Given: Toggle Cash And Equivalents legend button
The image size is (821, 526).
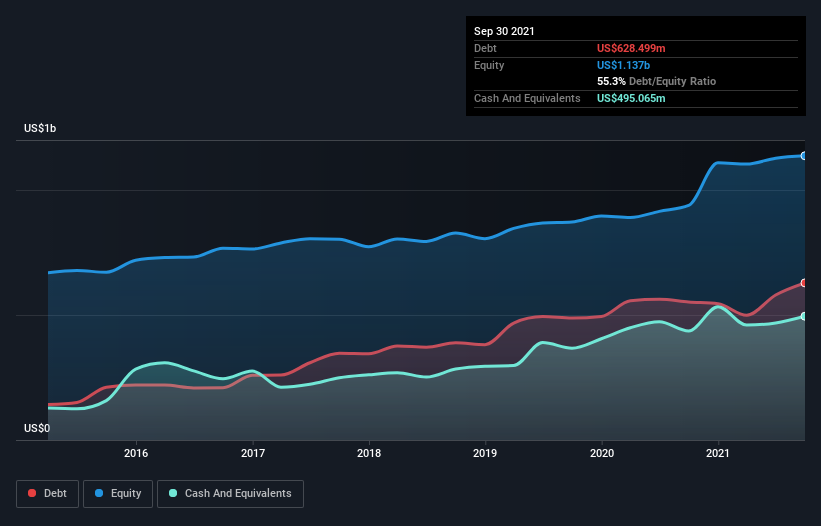Looking at the screenshot, I should pos(230,494).
